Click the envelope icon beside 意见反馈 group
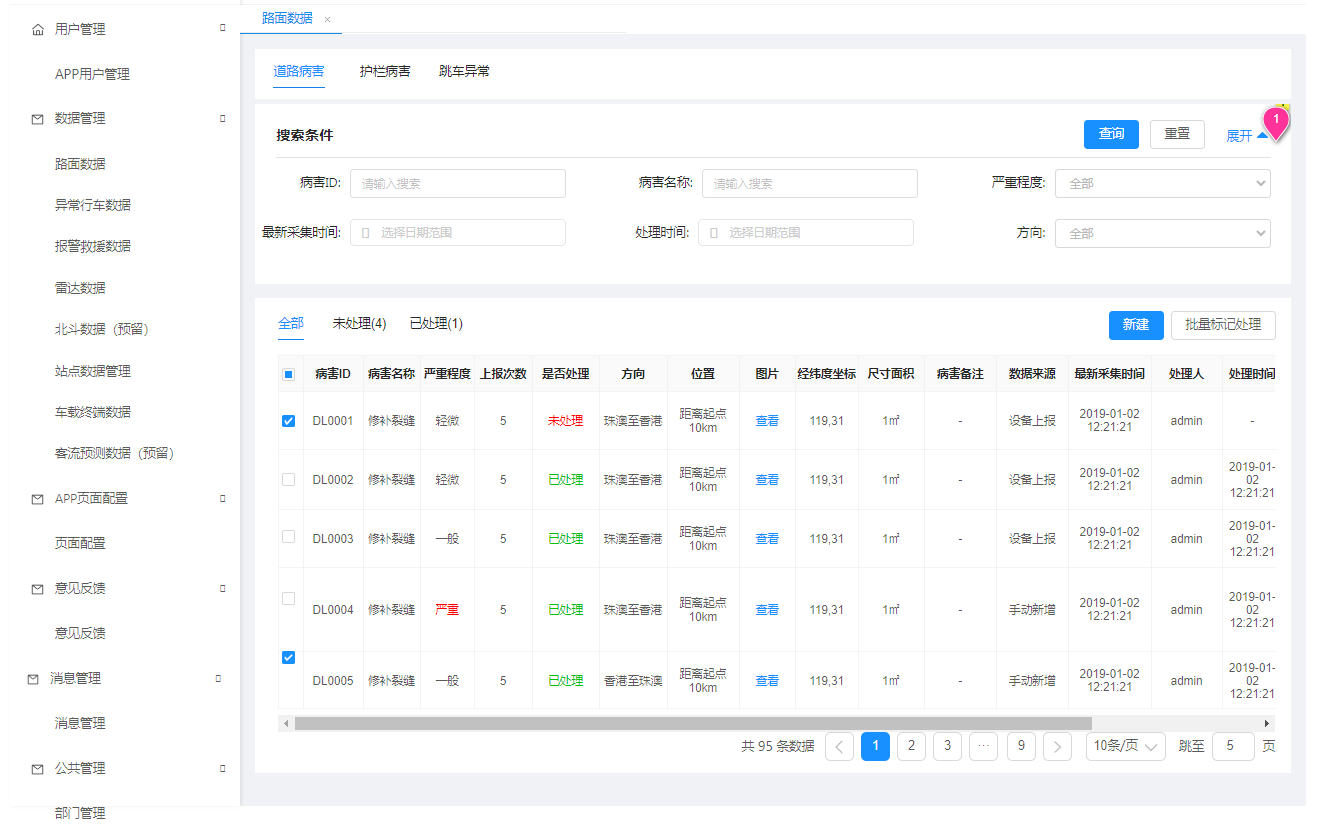This screenshot has height=829, width=1327. click(x=38, y=589)
